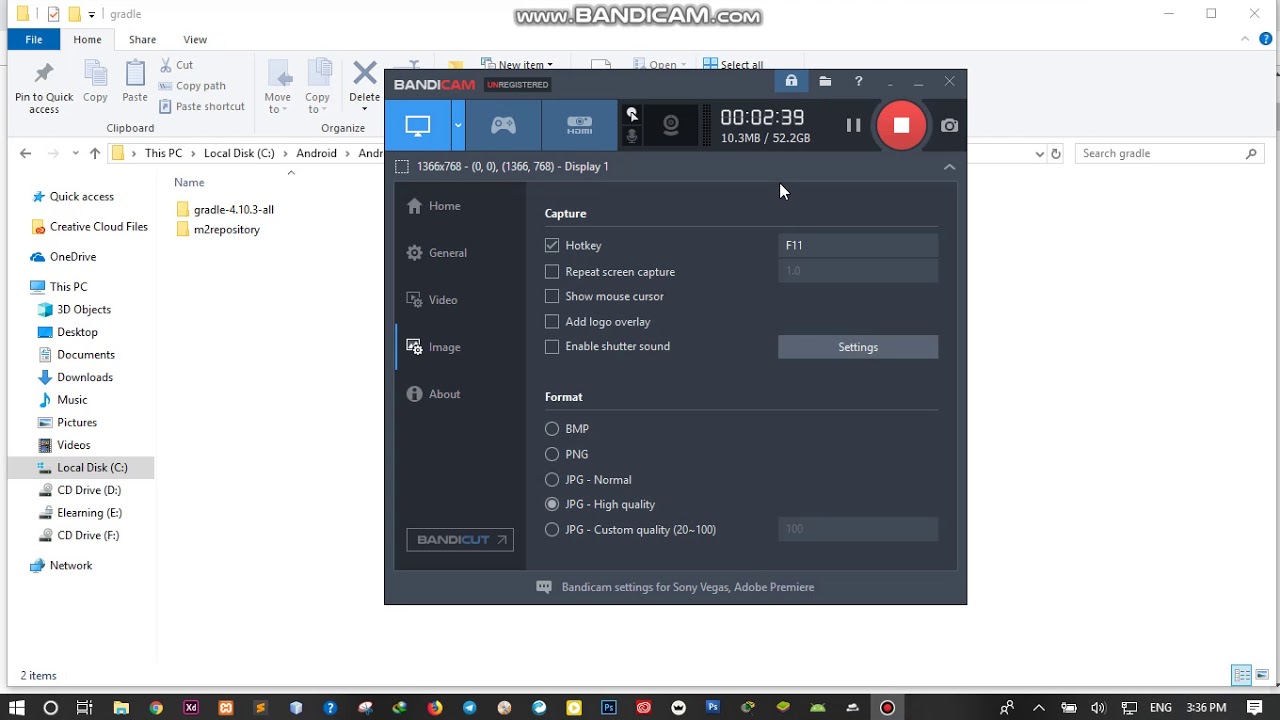This screenshot has height=720, width=1280.
Task: Enable Repeat screen capture checkbox
Action: (x=552, y=272)
